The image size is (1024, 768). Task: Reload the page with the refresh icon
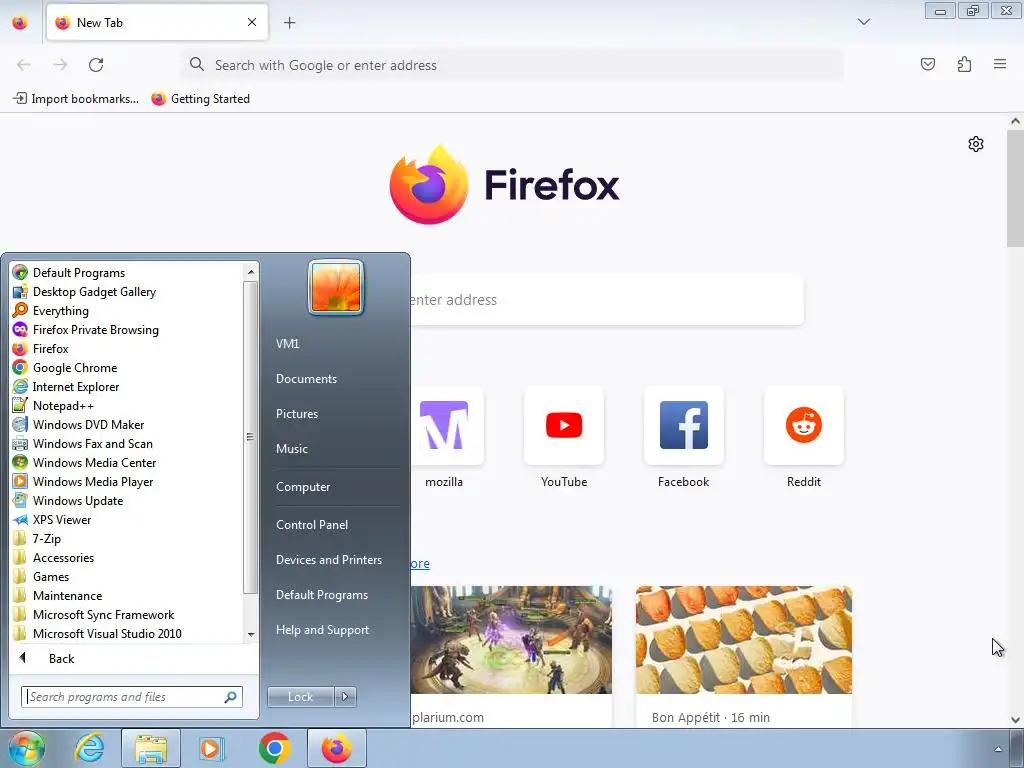click(x=96, y=65)
